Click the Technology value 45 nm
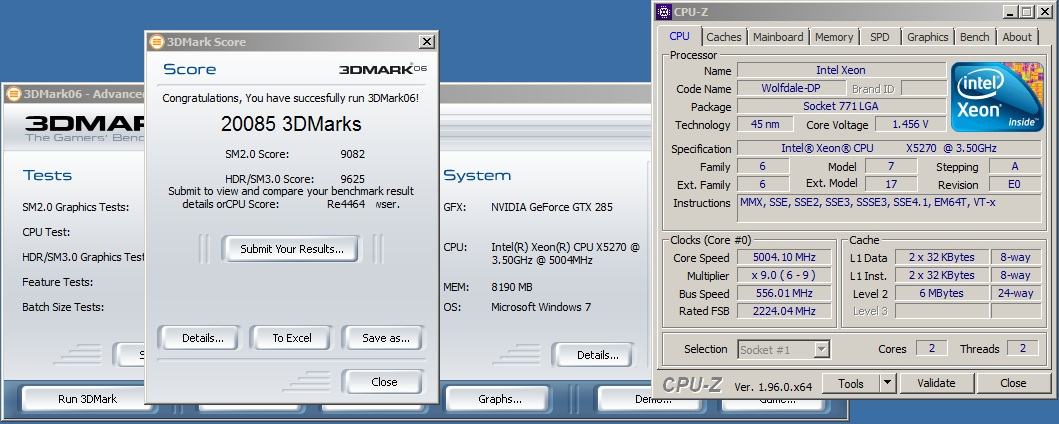Image resolution: width=1059 pixels, height=424 pixels. [765, 125]
